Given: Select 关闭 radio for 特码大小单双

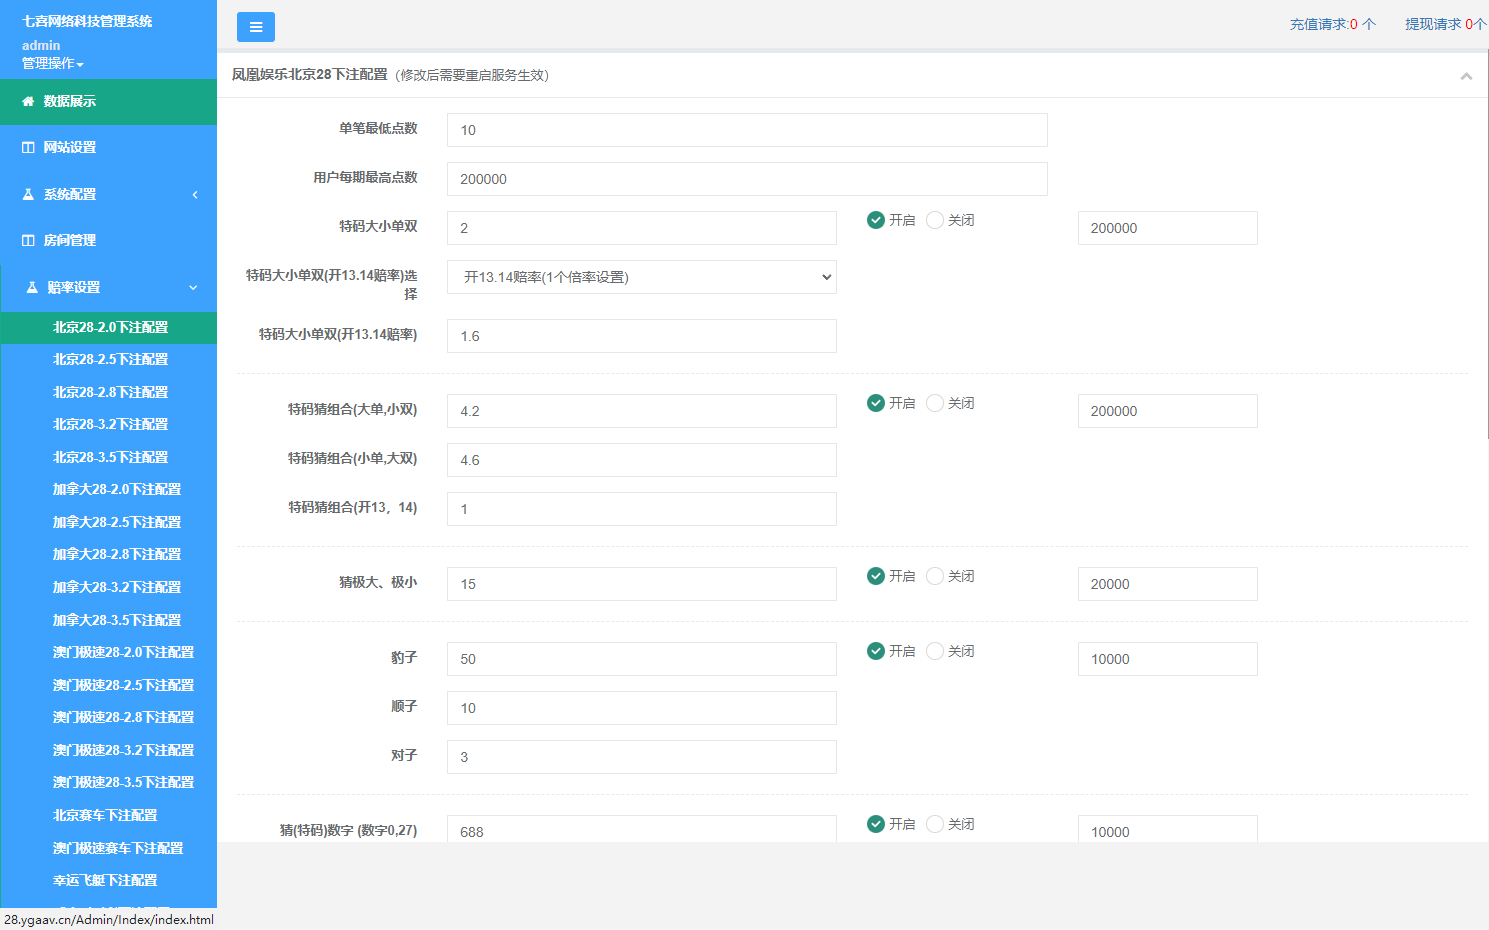Looking at the screenshot, I should (x=935, y=220).
